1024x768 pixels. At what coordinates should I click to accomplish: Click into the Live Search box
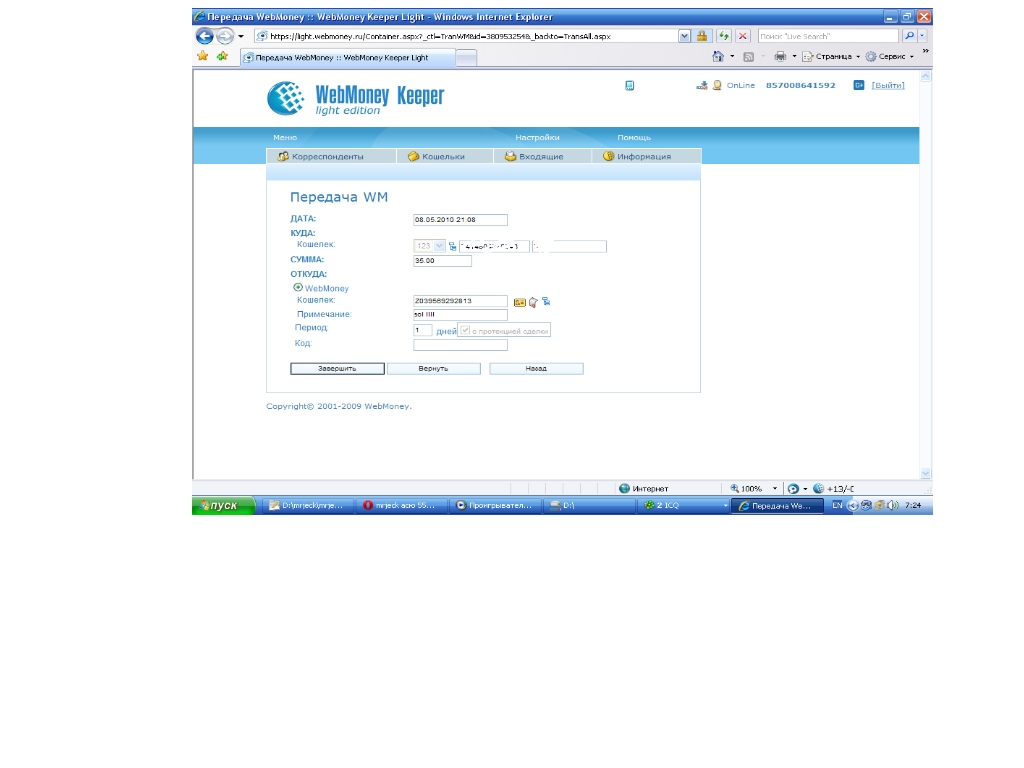[x=828, y=37]
